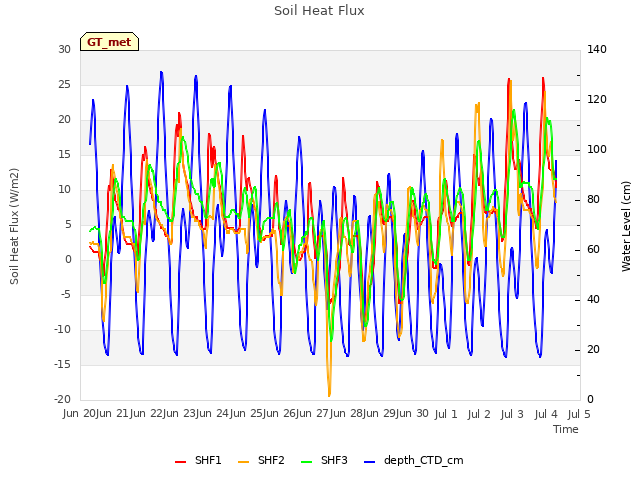The height and width of the screenshot is (480, 640).
Task: Click the Time axis label
Action: [x=566, y=429]
